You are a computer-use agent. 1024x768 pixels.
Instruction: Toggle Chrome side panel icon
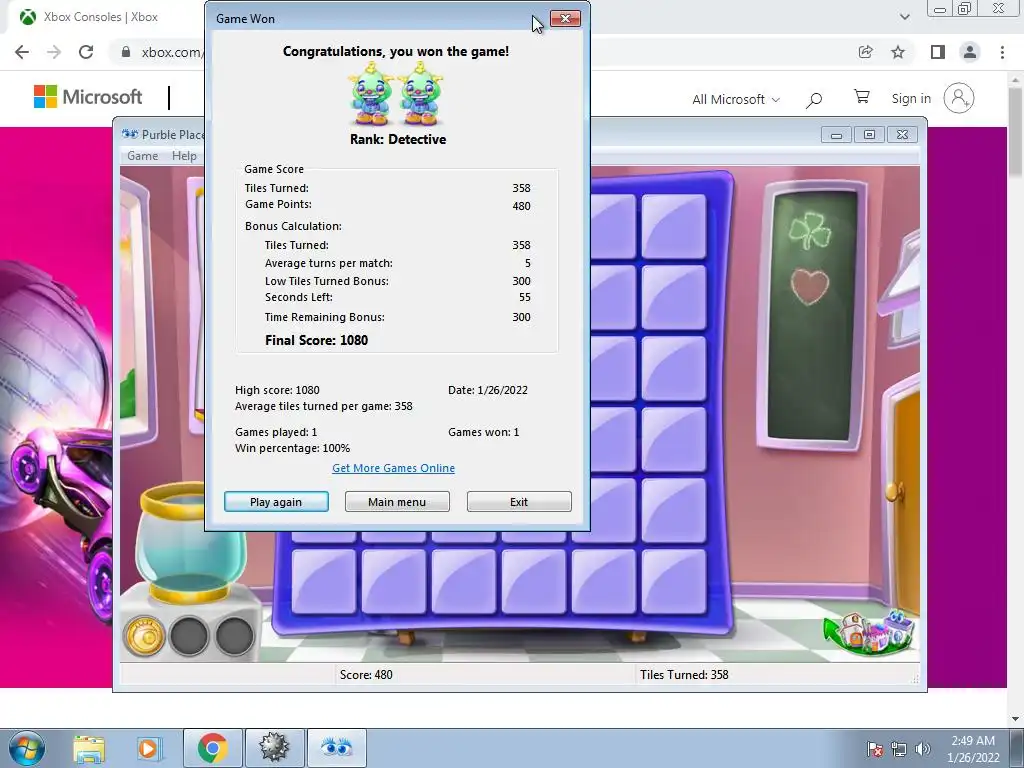(x=938, y=52)
